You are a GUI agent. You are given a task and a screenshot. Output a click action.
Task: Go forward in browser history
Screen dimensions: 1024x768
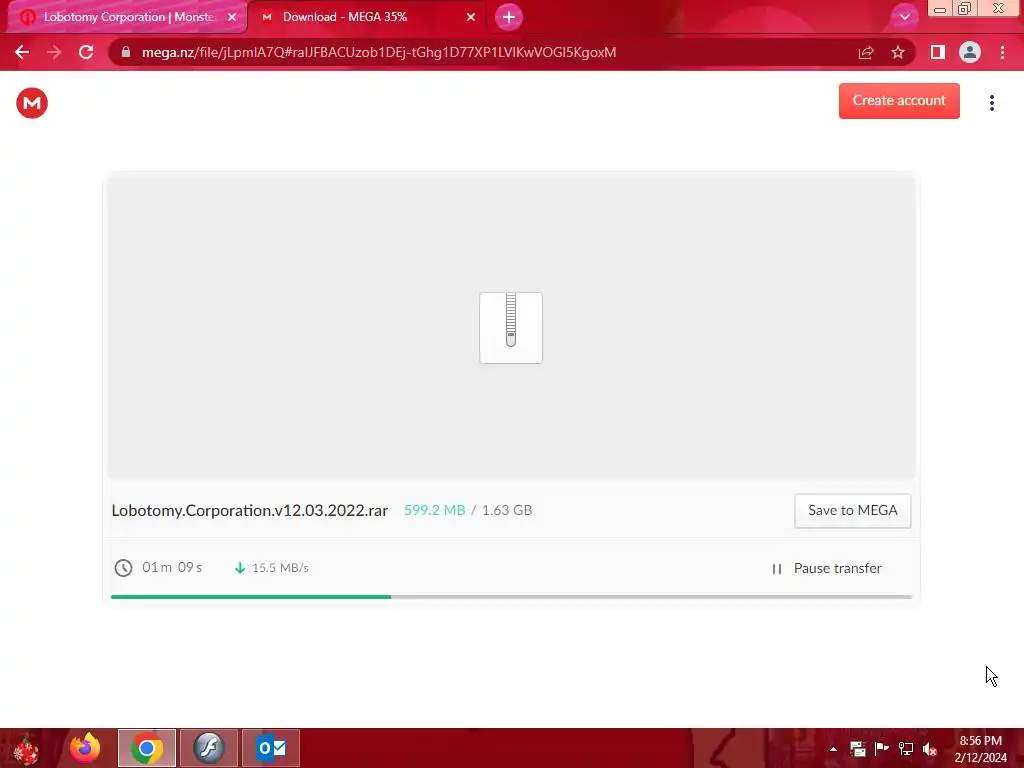pyautogui.click(x=54, y=52)
